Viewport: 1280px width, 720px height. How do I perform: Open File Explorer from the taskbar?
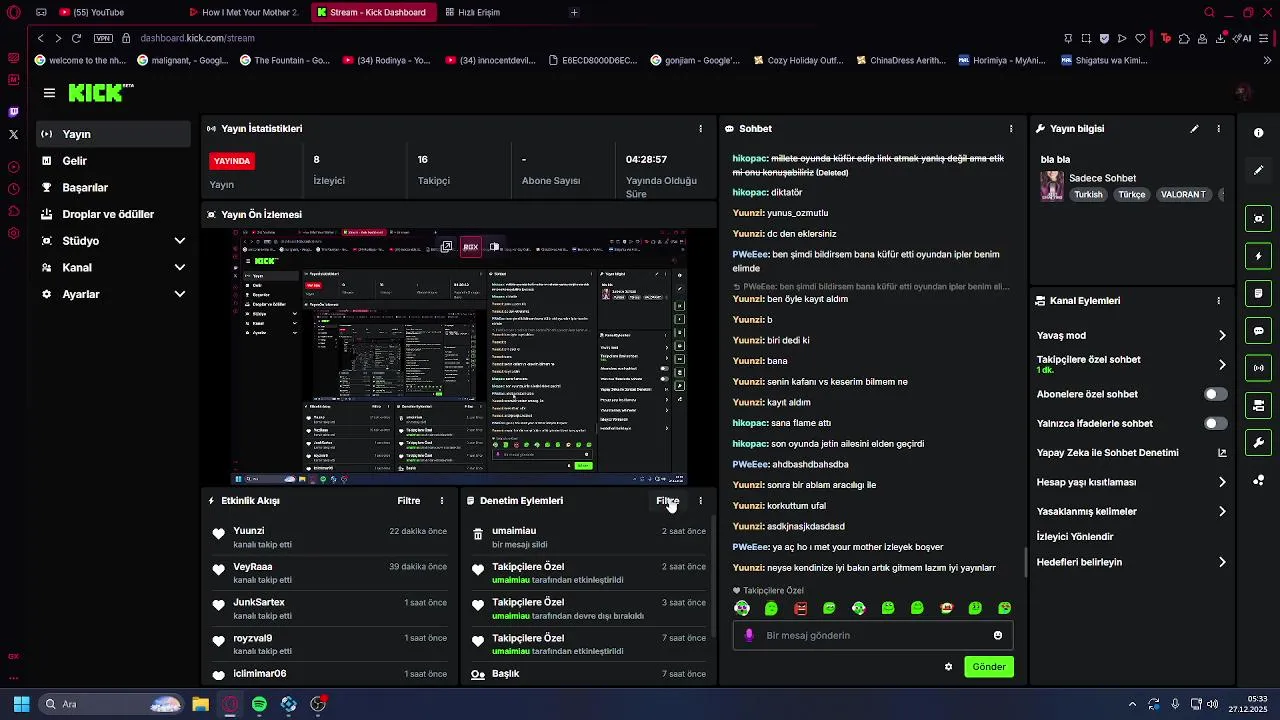point(200,705)
